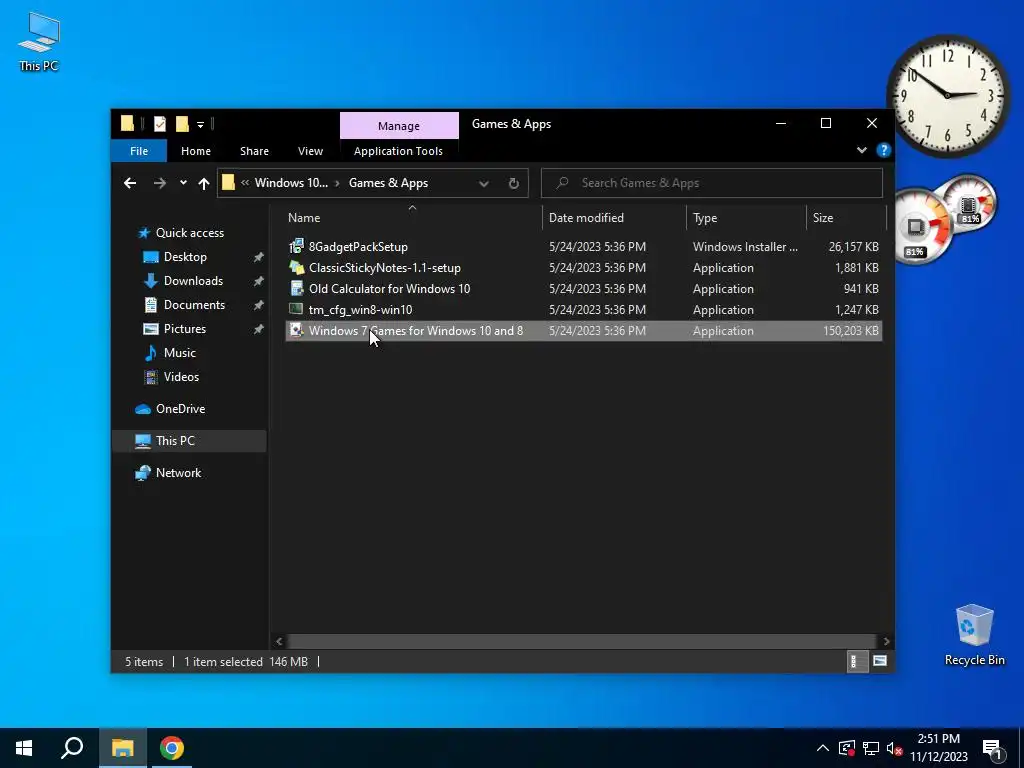Image resolution: width=1024 pixels, height=768 pixels.
Task: Unpin Documents from Quick access
Action: [259, 305]
